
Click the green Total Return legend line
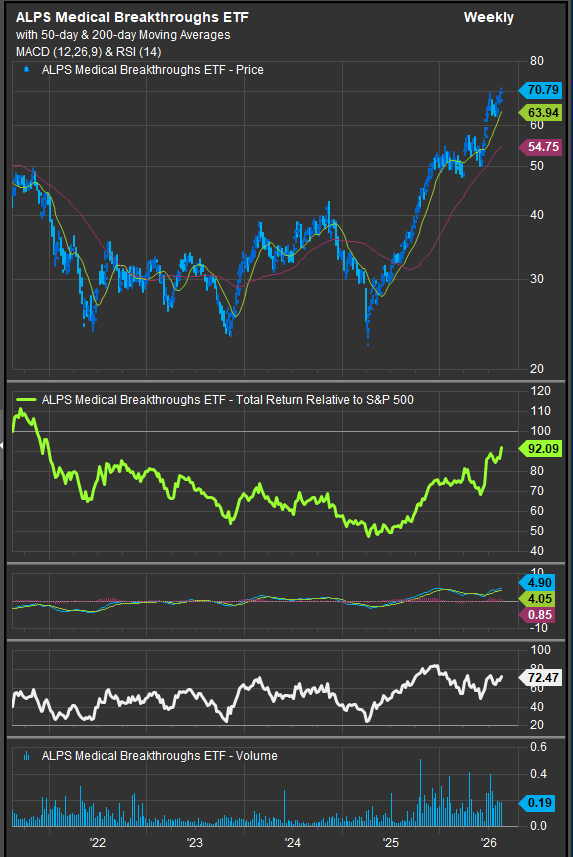pos(26,400)
